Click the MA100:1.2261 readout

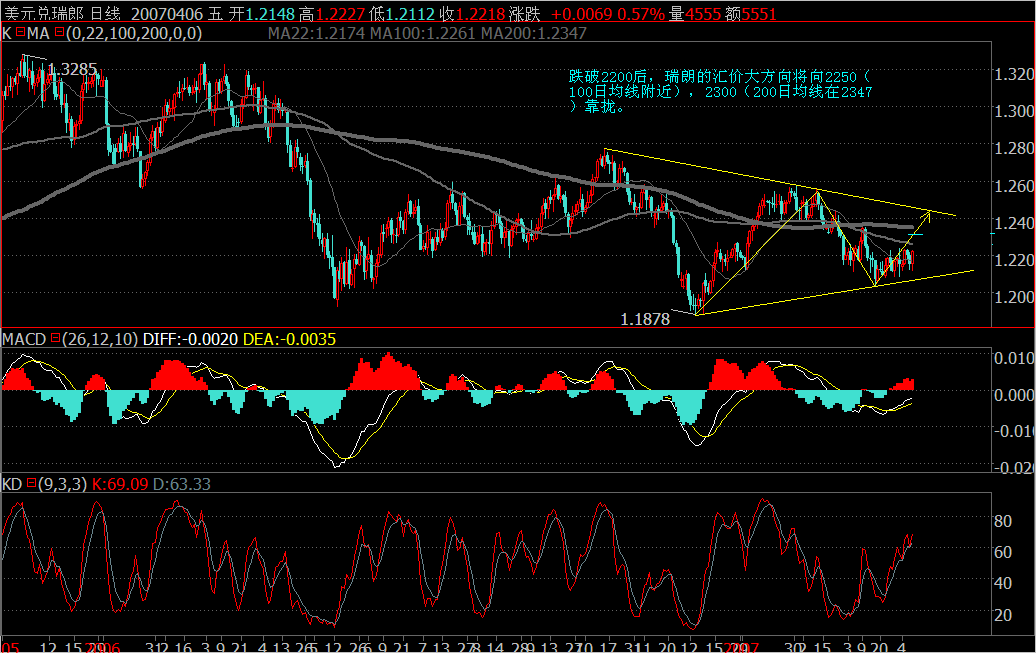[x=423, y=33]
